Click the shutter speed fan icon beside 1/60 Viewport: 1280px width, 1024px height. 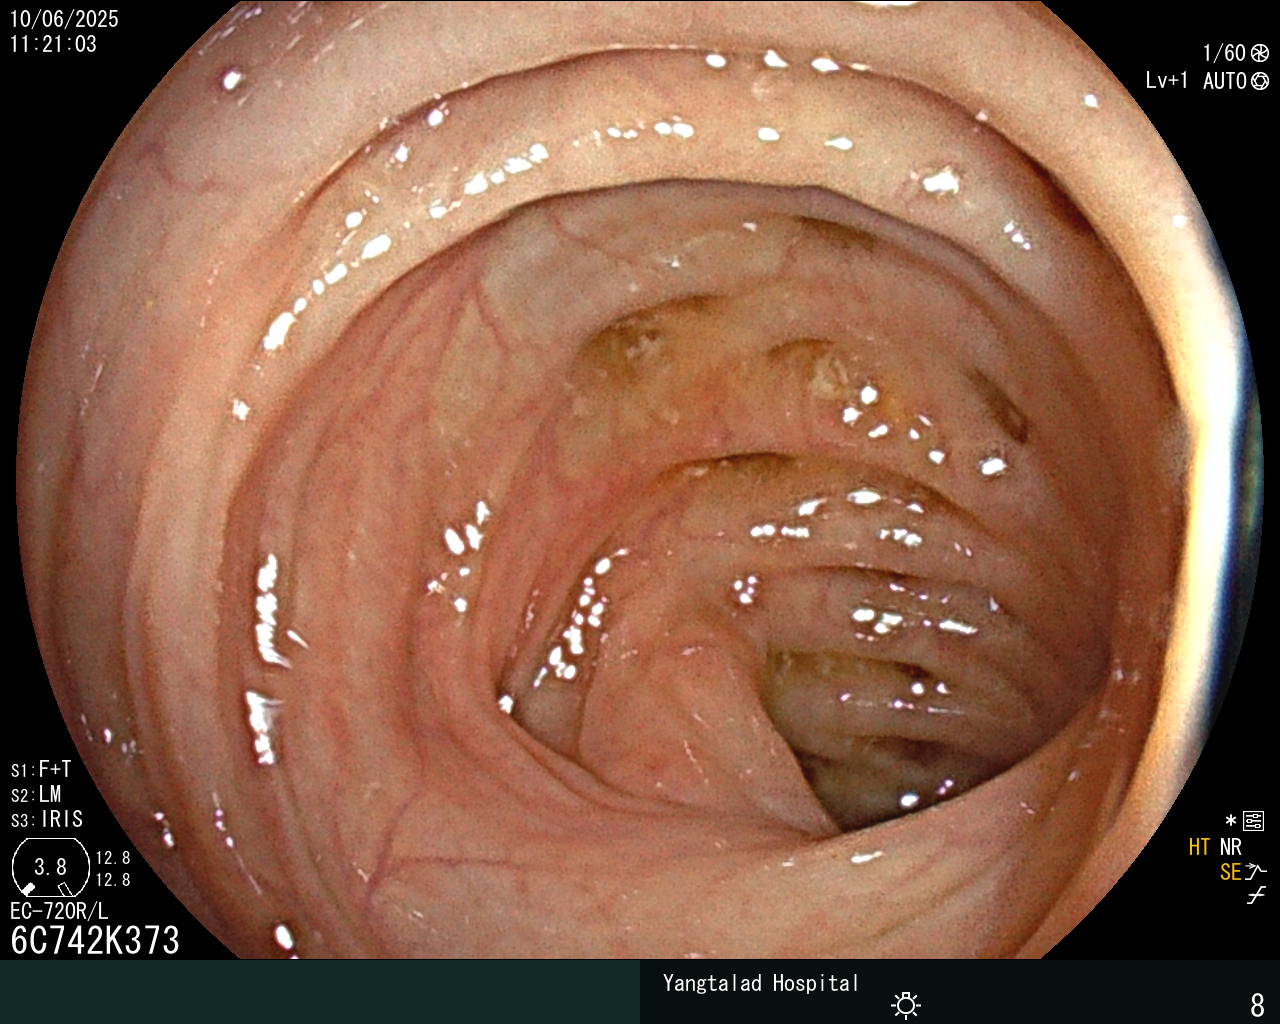(x=1260, y=54)
